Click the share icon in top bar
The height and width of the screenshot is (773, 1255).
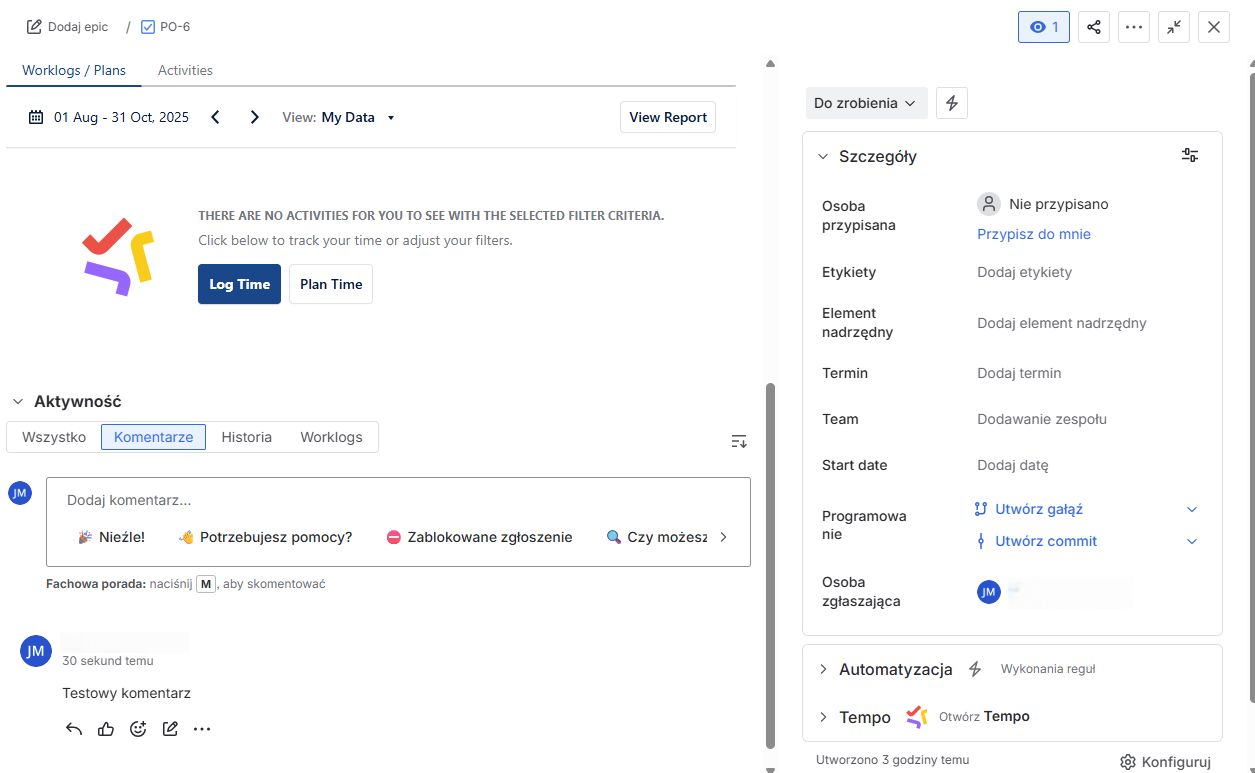(1094, 27)
